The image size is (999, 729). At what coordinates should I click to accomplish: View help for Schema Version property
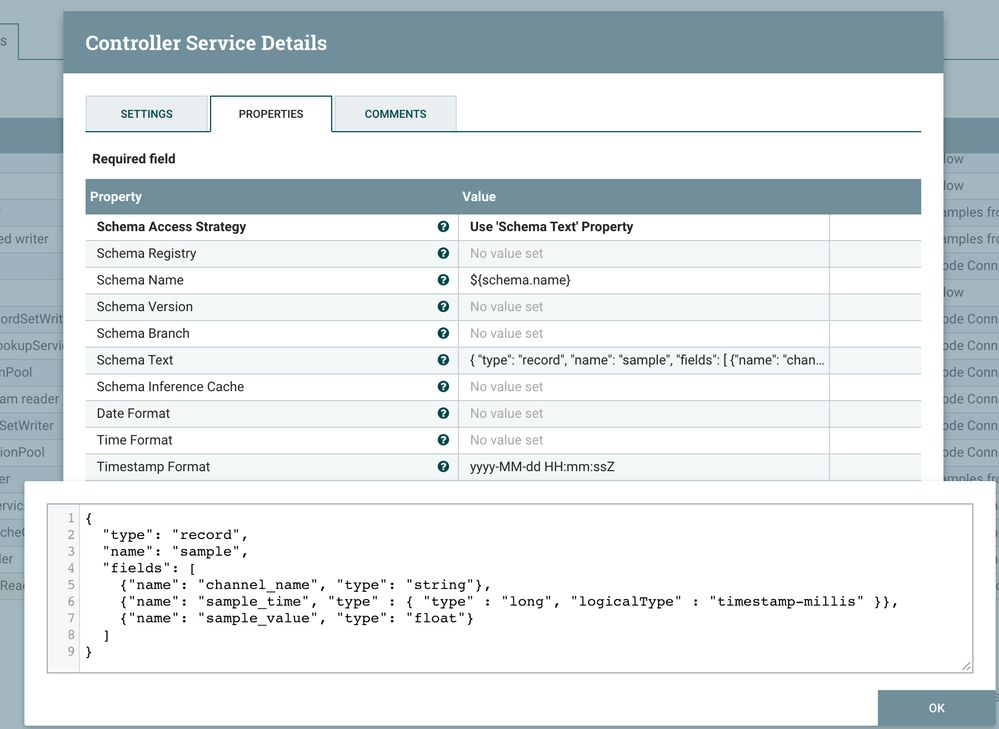click(443, 307)
